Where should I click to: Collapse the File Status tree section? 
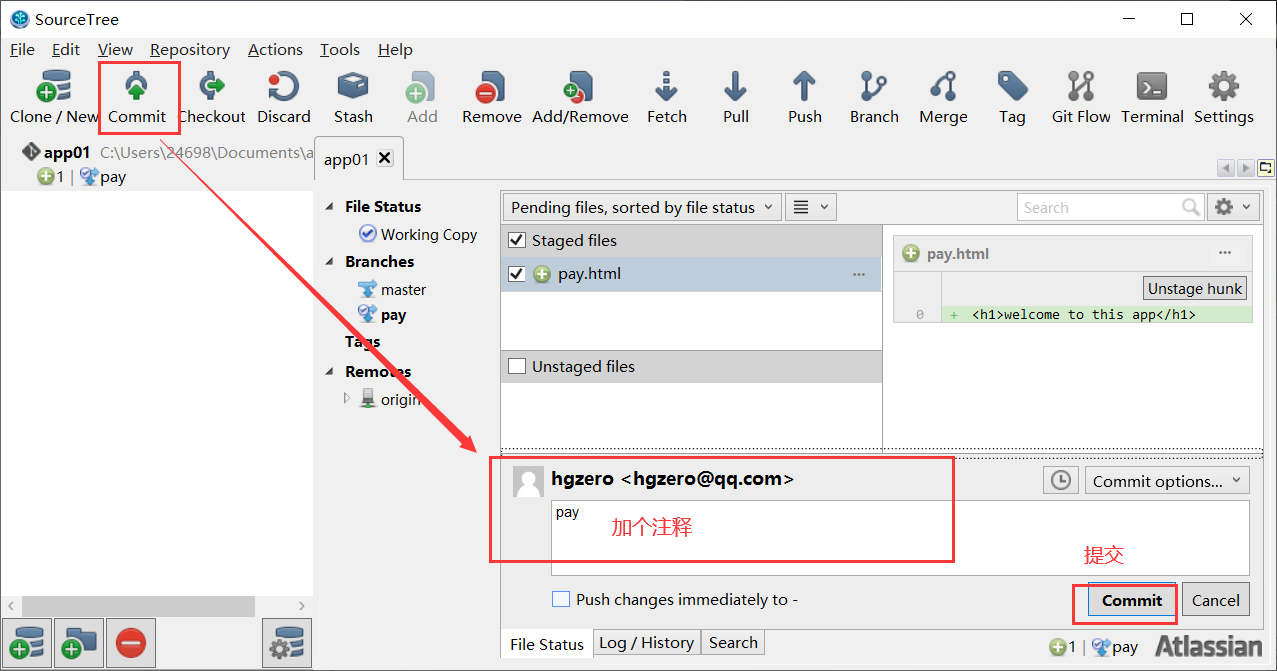click(x=331, y=206)
